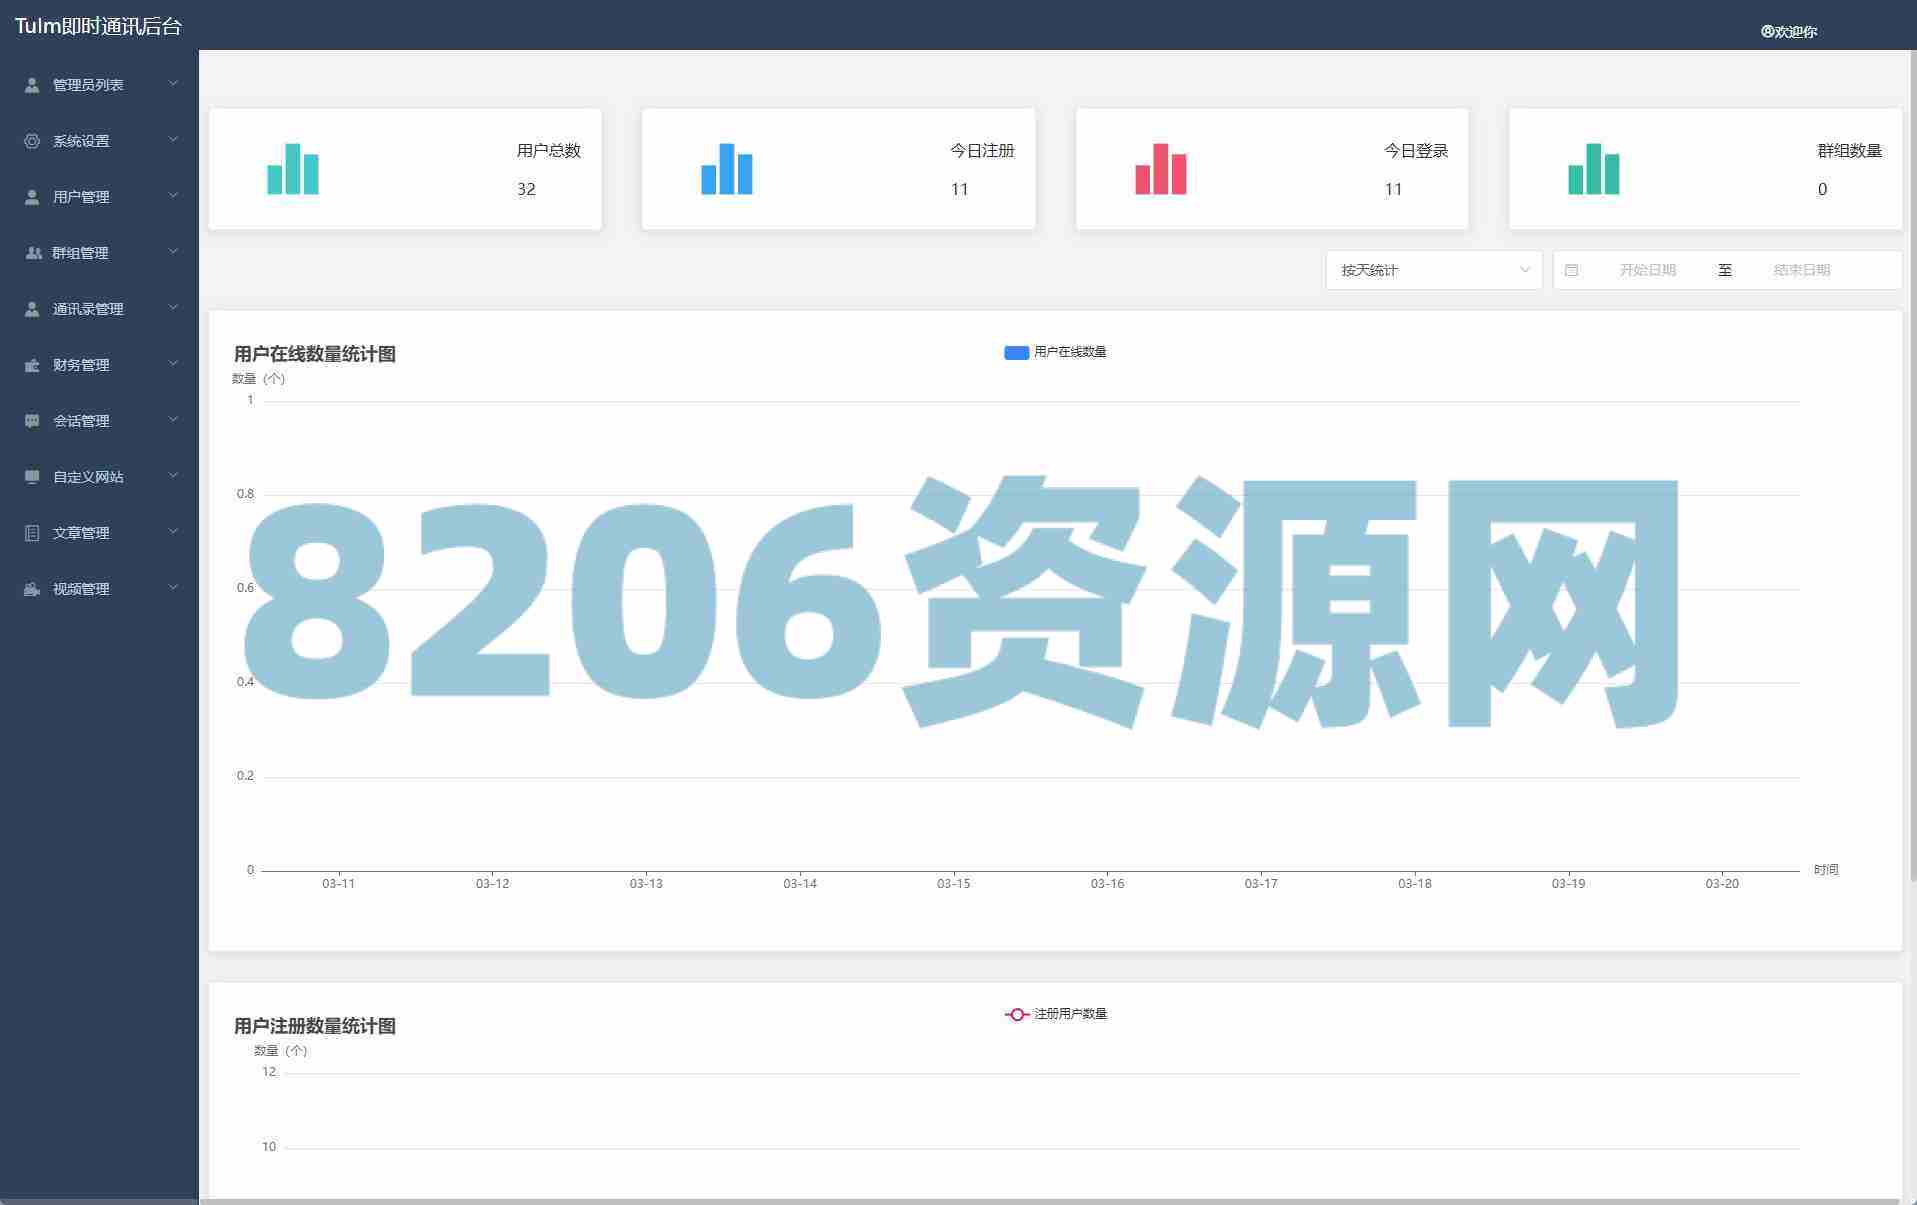
Task: Click the 03-15 axis label
Action: coord(953,884)
